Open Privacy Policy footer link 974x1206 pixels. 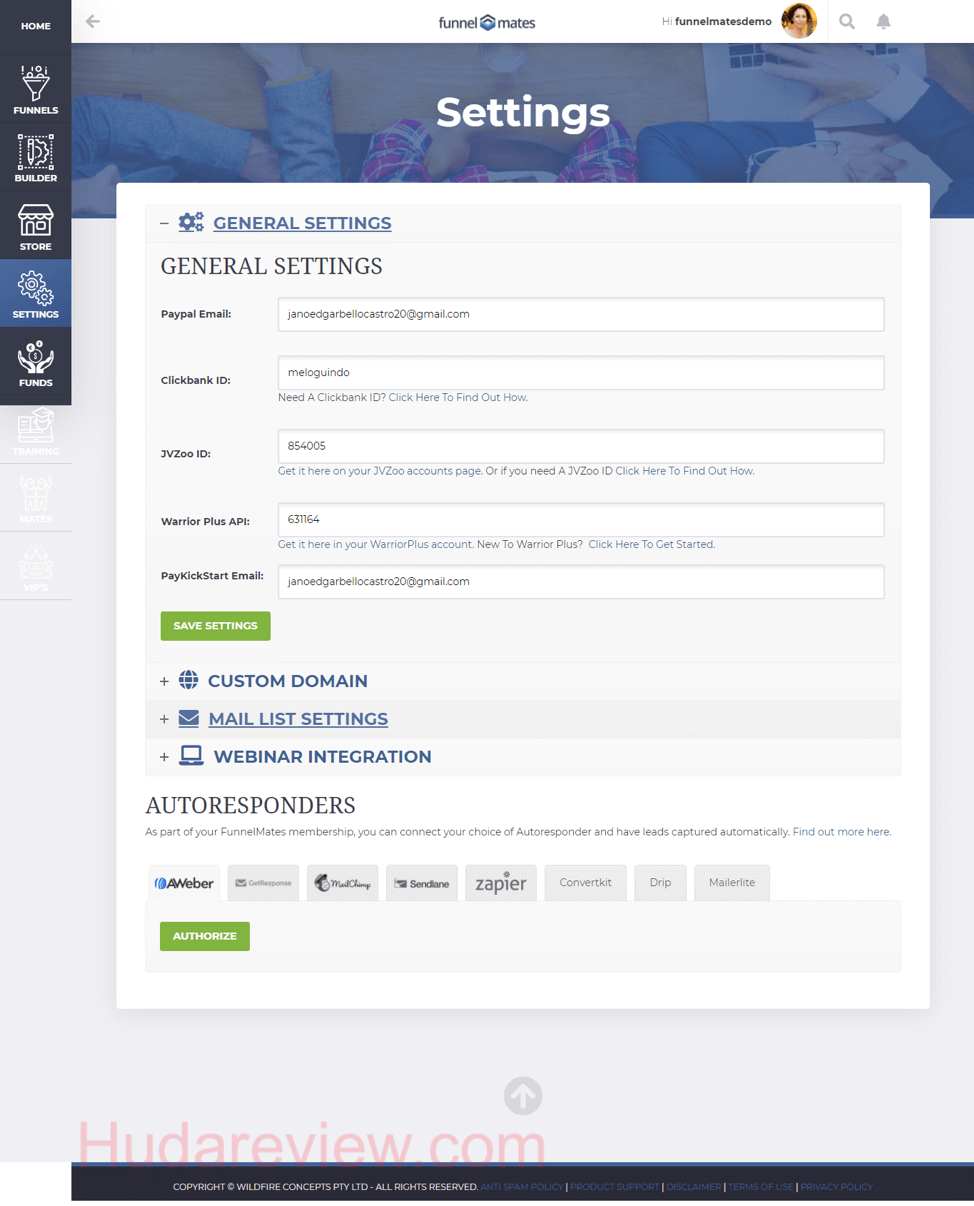[x=837, y=1187]
